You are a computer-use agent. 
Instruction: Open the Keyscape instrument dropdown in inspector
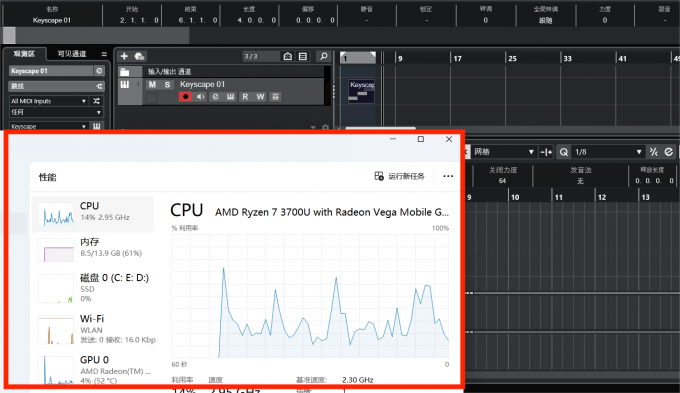(x=49, y=126)
